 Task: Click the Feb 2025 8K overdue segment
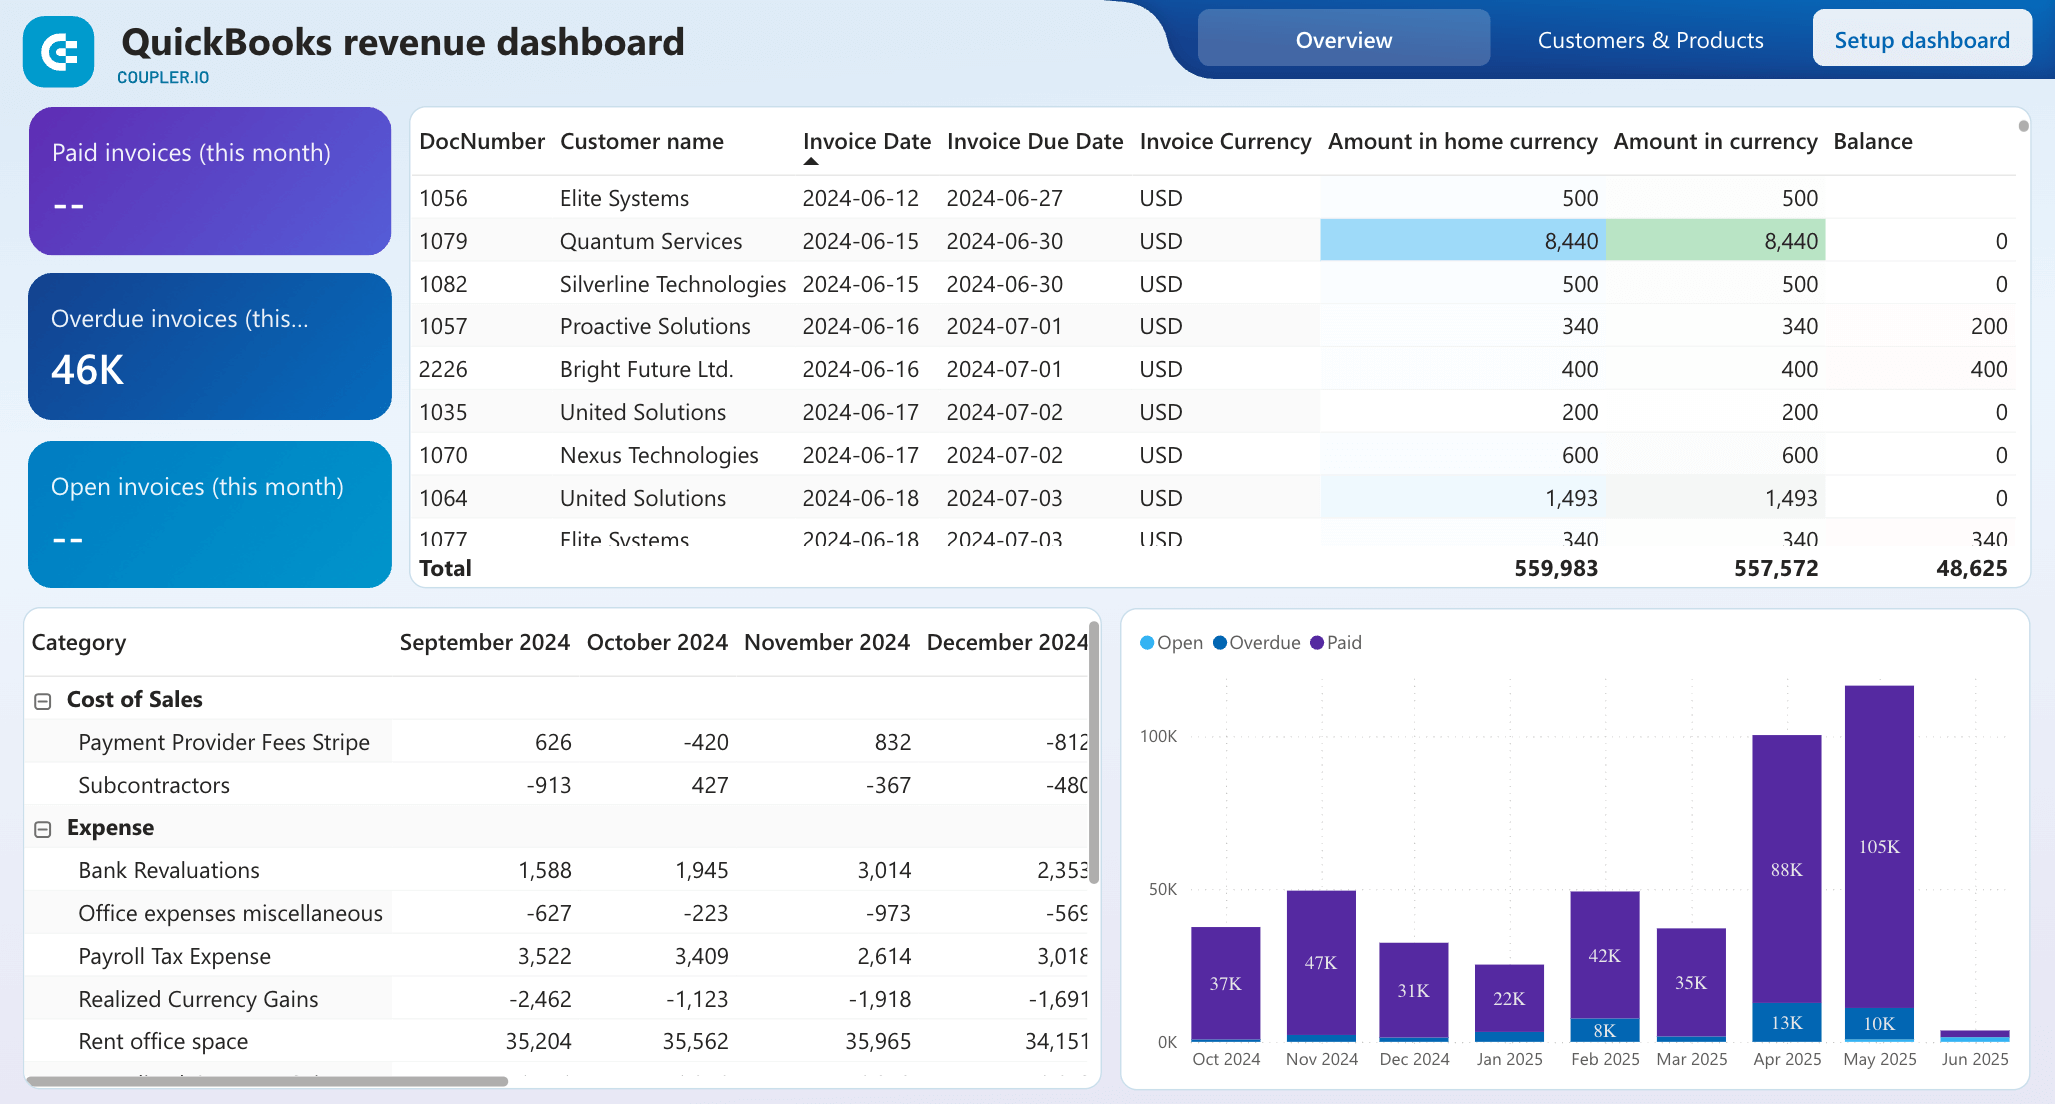click(1604, 1030)
